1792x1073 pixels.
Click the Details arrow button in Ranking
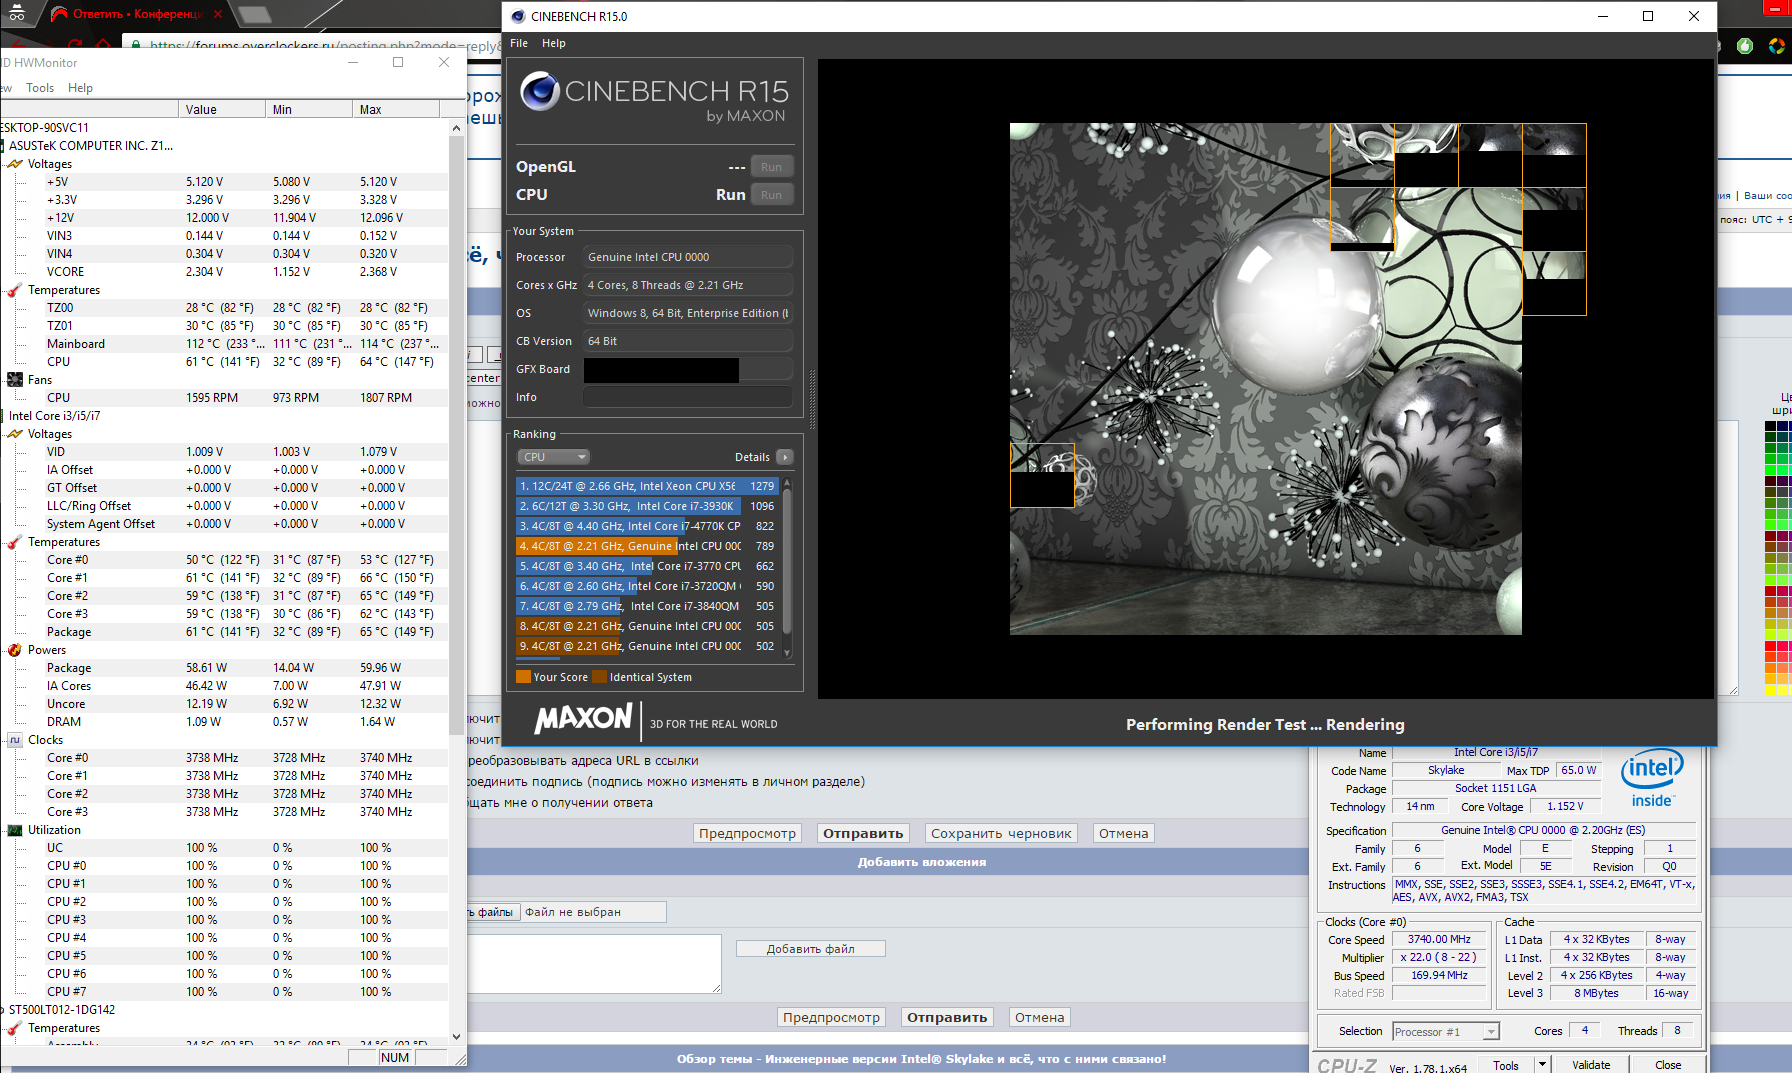point(785,457)
